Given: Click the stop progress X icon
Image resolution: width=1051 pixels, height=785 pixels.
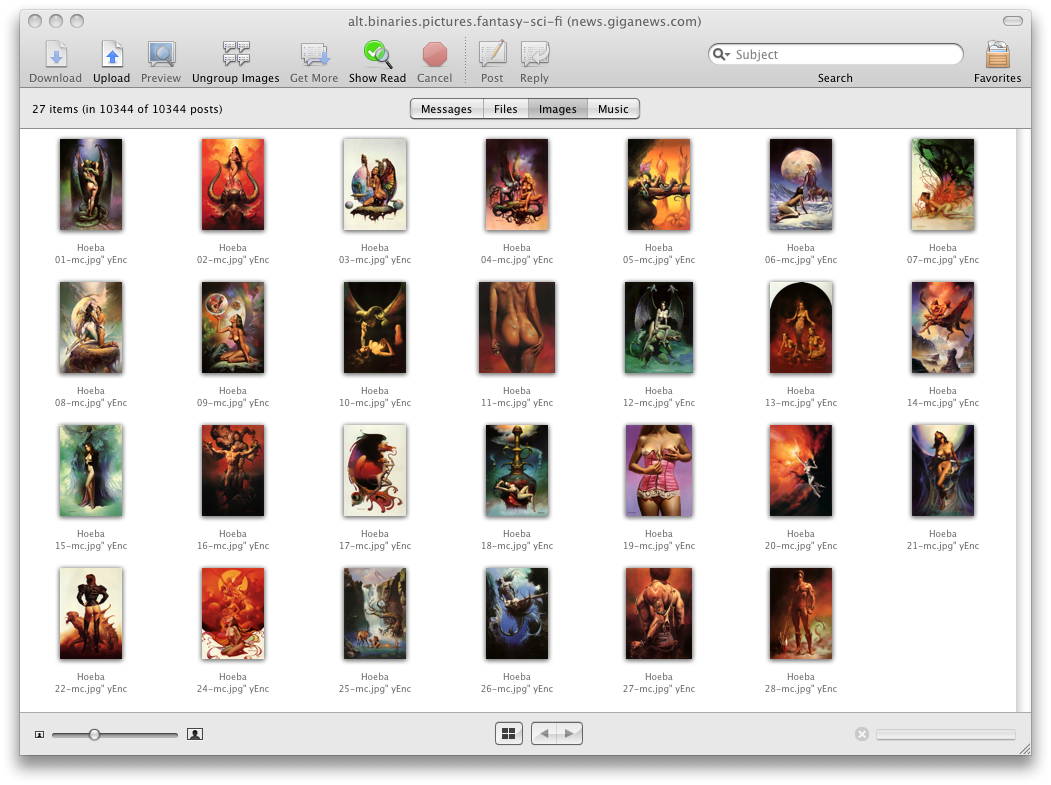Looking at the screenshot, I should (862, 734).
